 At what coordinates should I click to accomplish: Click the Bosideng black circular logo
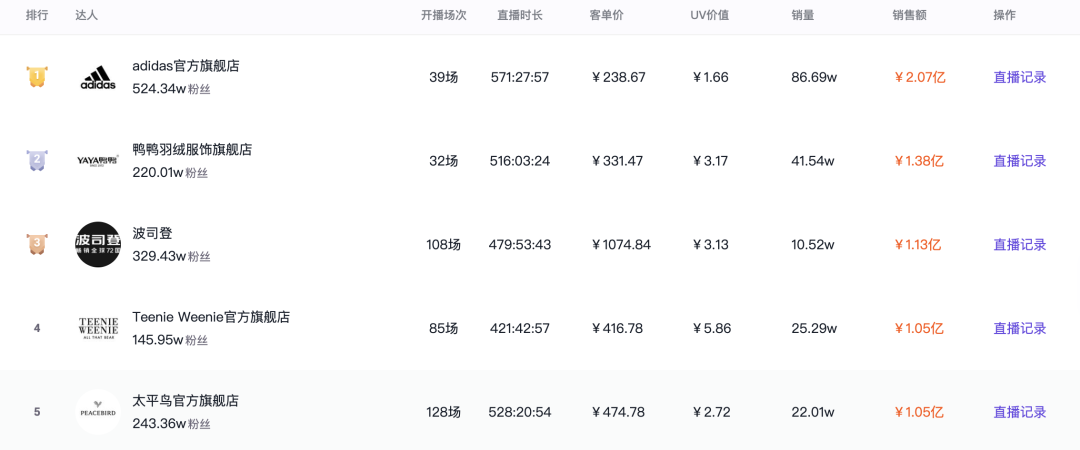point(98,244)
